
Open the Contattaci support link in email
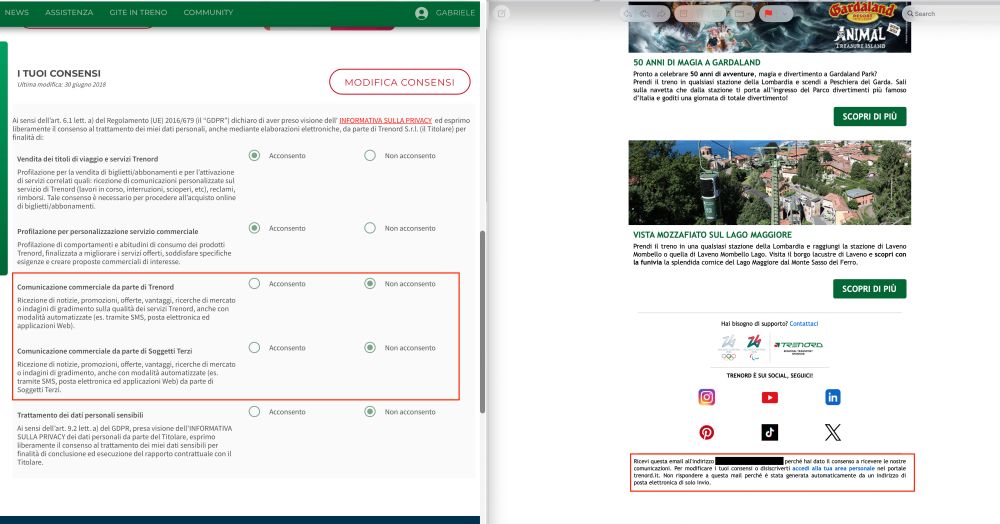804,324
